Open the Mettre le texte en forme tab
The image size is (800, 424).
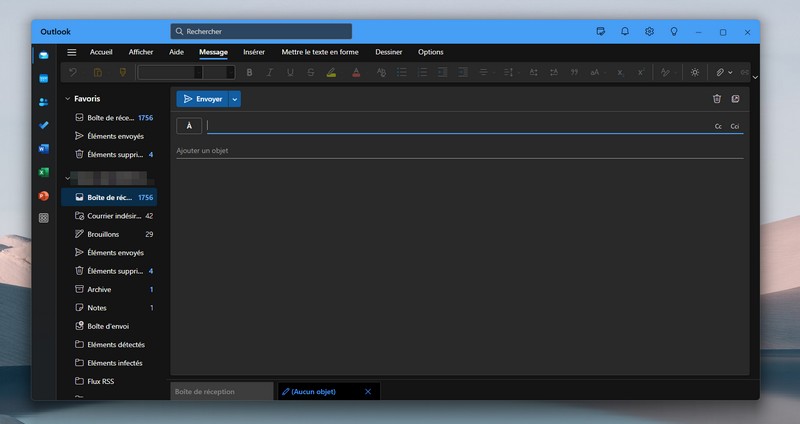319,52
